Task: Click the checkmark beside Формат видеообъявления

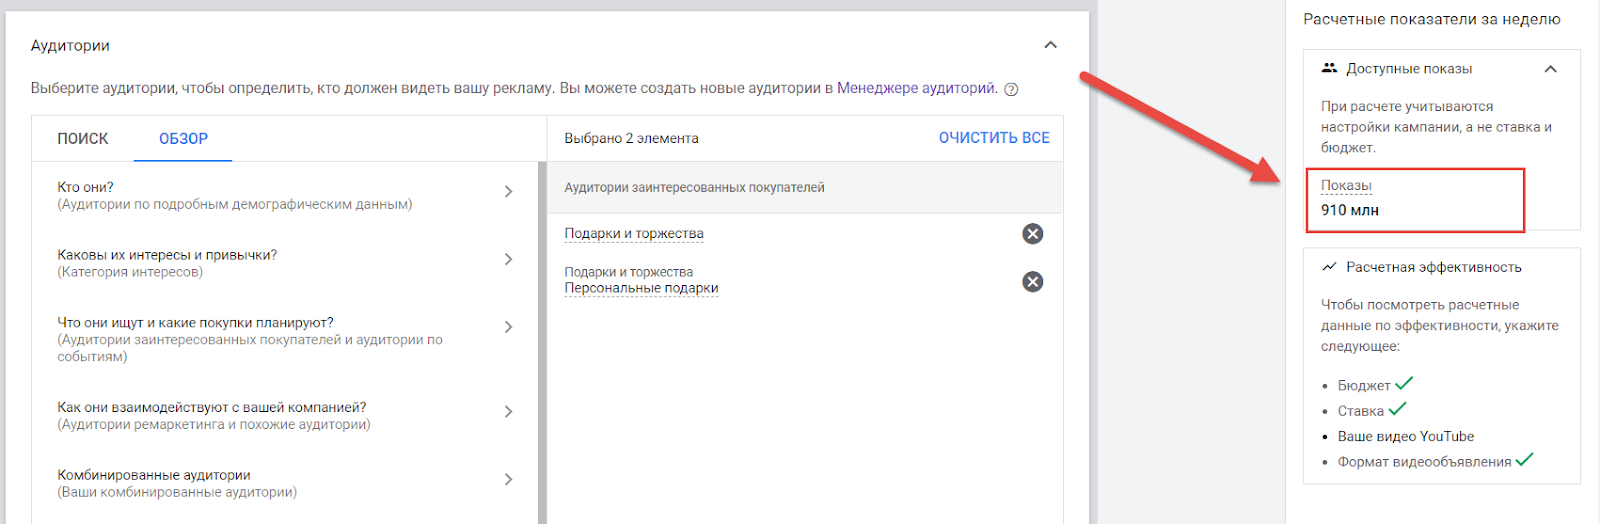Action: click(1524, 460)
